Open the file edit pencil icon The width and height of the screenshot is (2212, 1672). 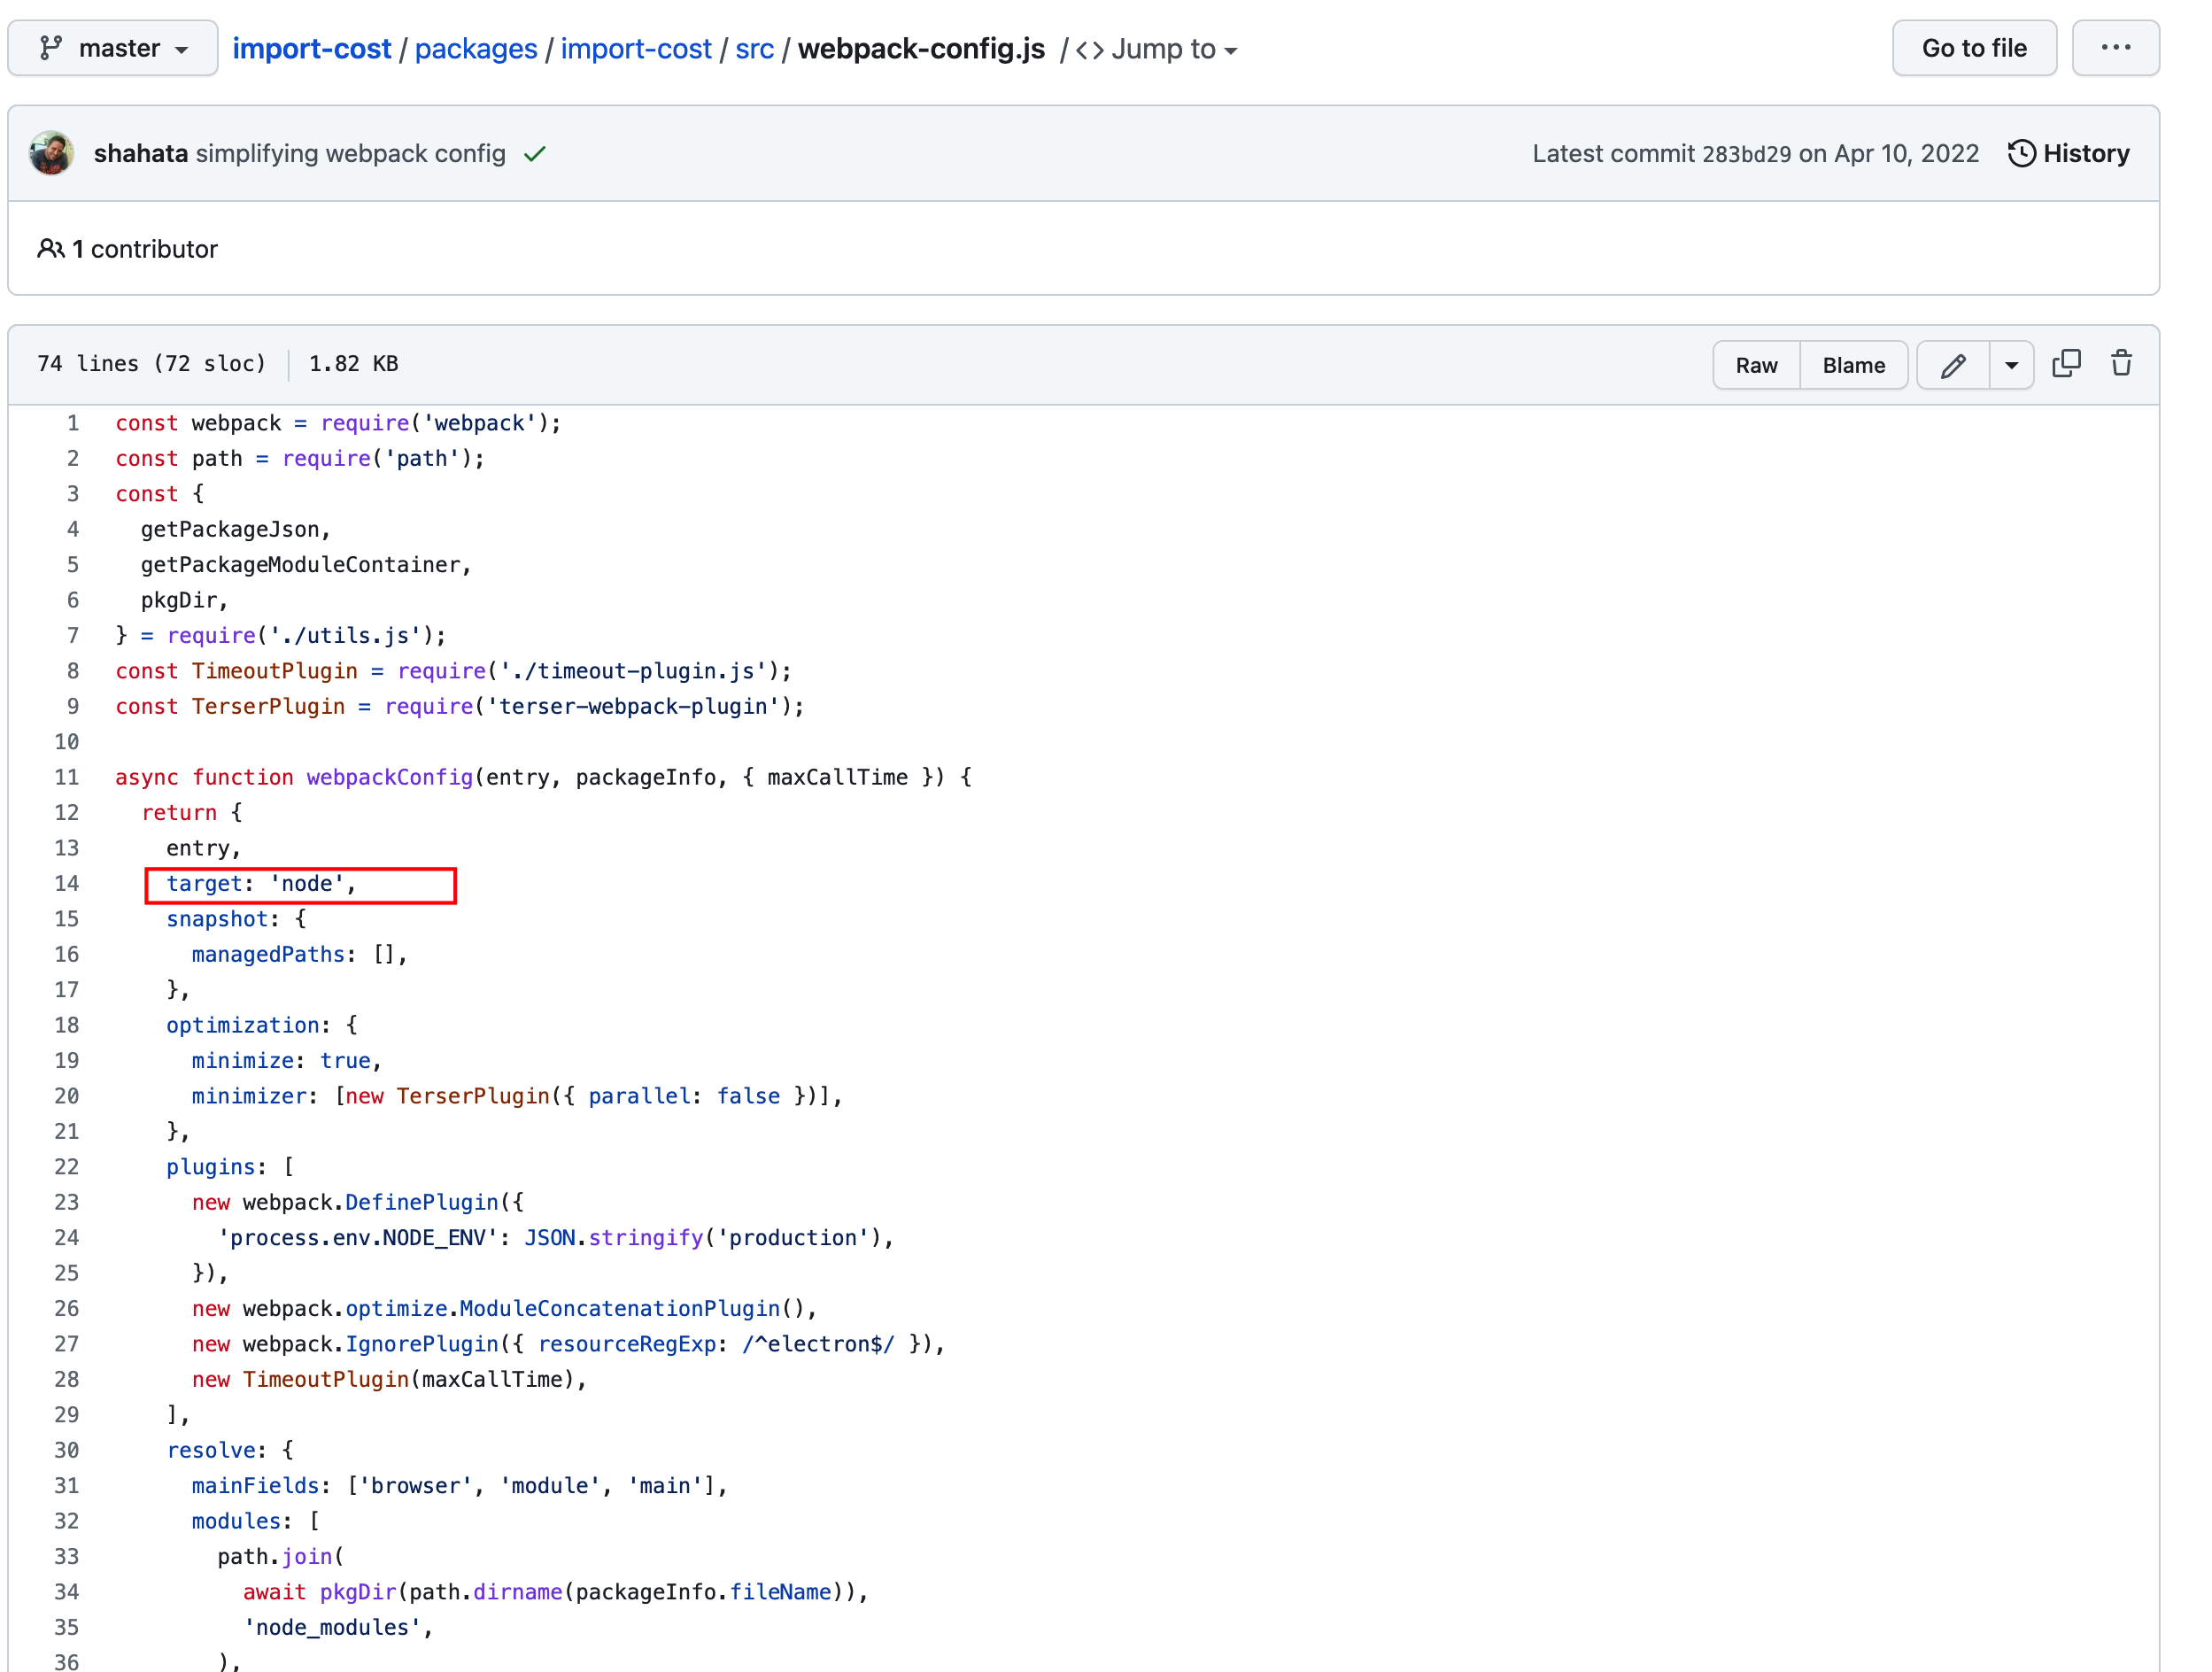(x=1953, y=364)
